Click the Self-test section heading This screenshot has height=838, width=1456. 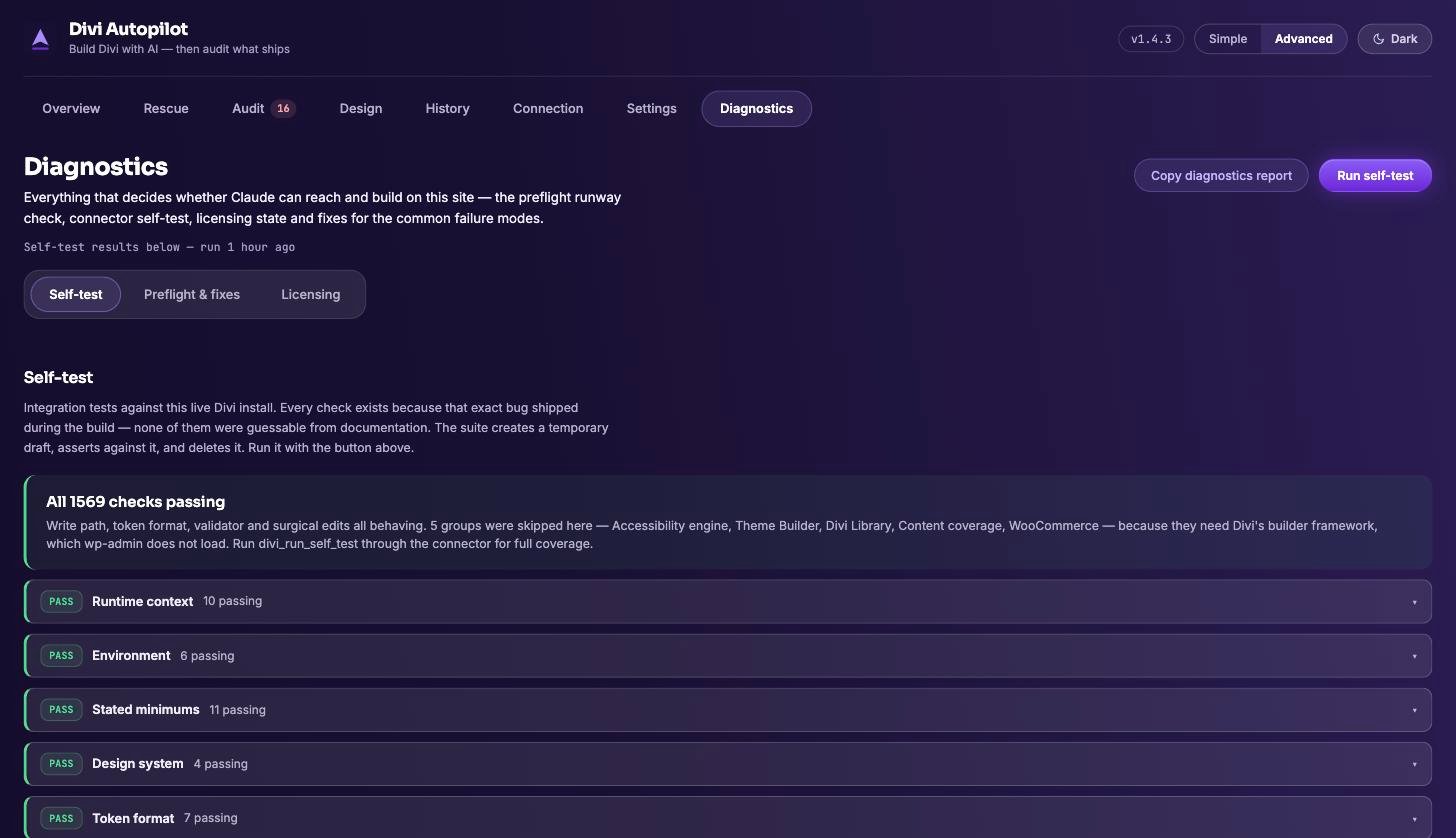tap(58, 377)
